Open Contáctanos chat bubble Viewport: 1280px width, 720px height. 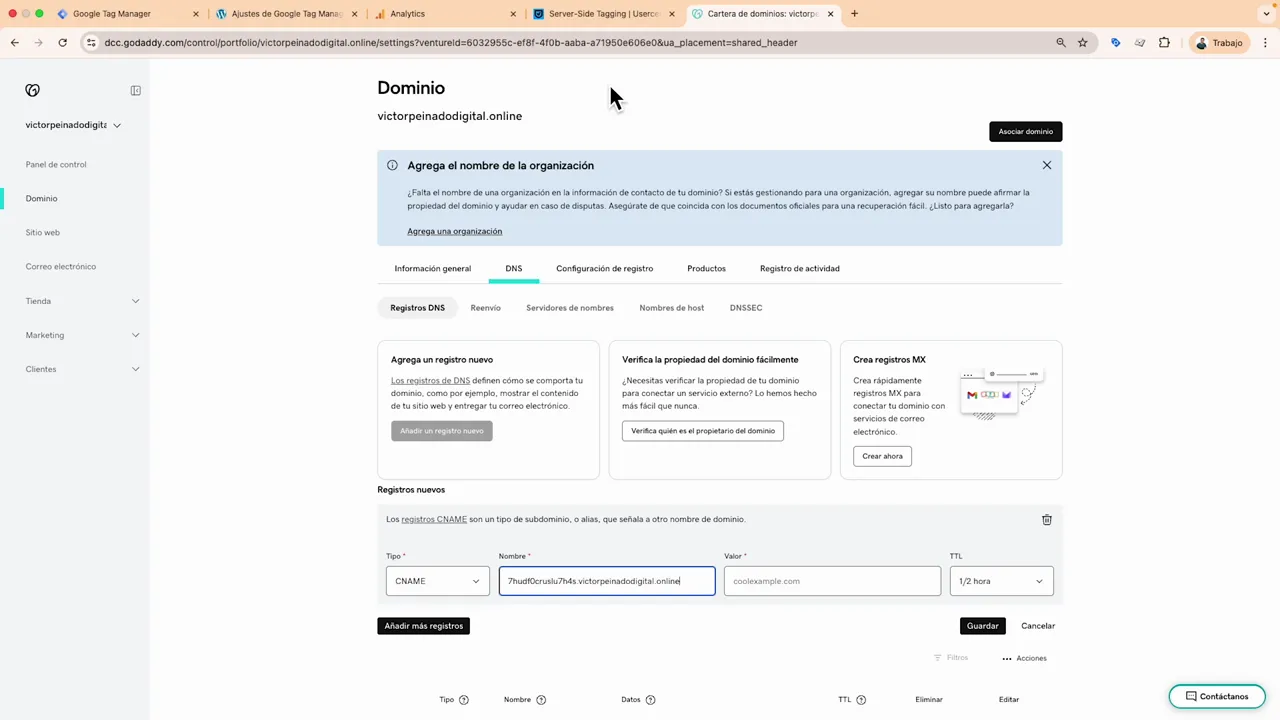point(1216,696)
